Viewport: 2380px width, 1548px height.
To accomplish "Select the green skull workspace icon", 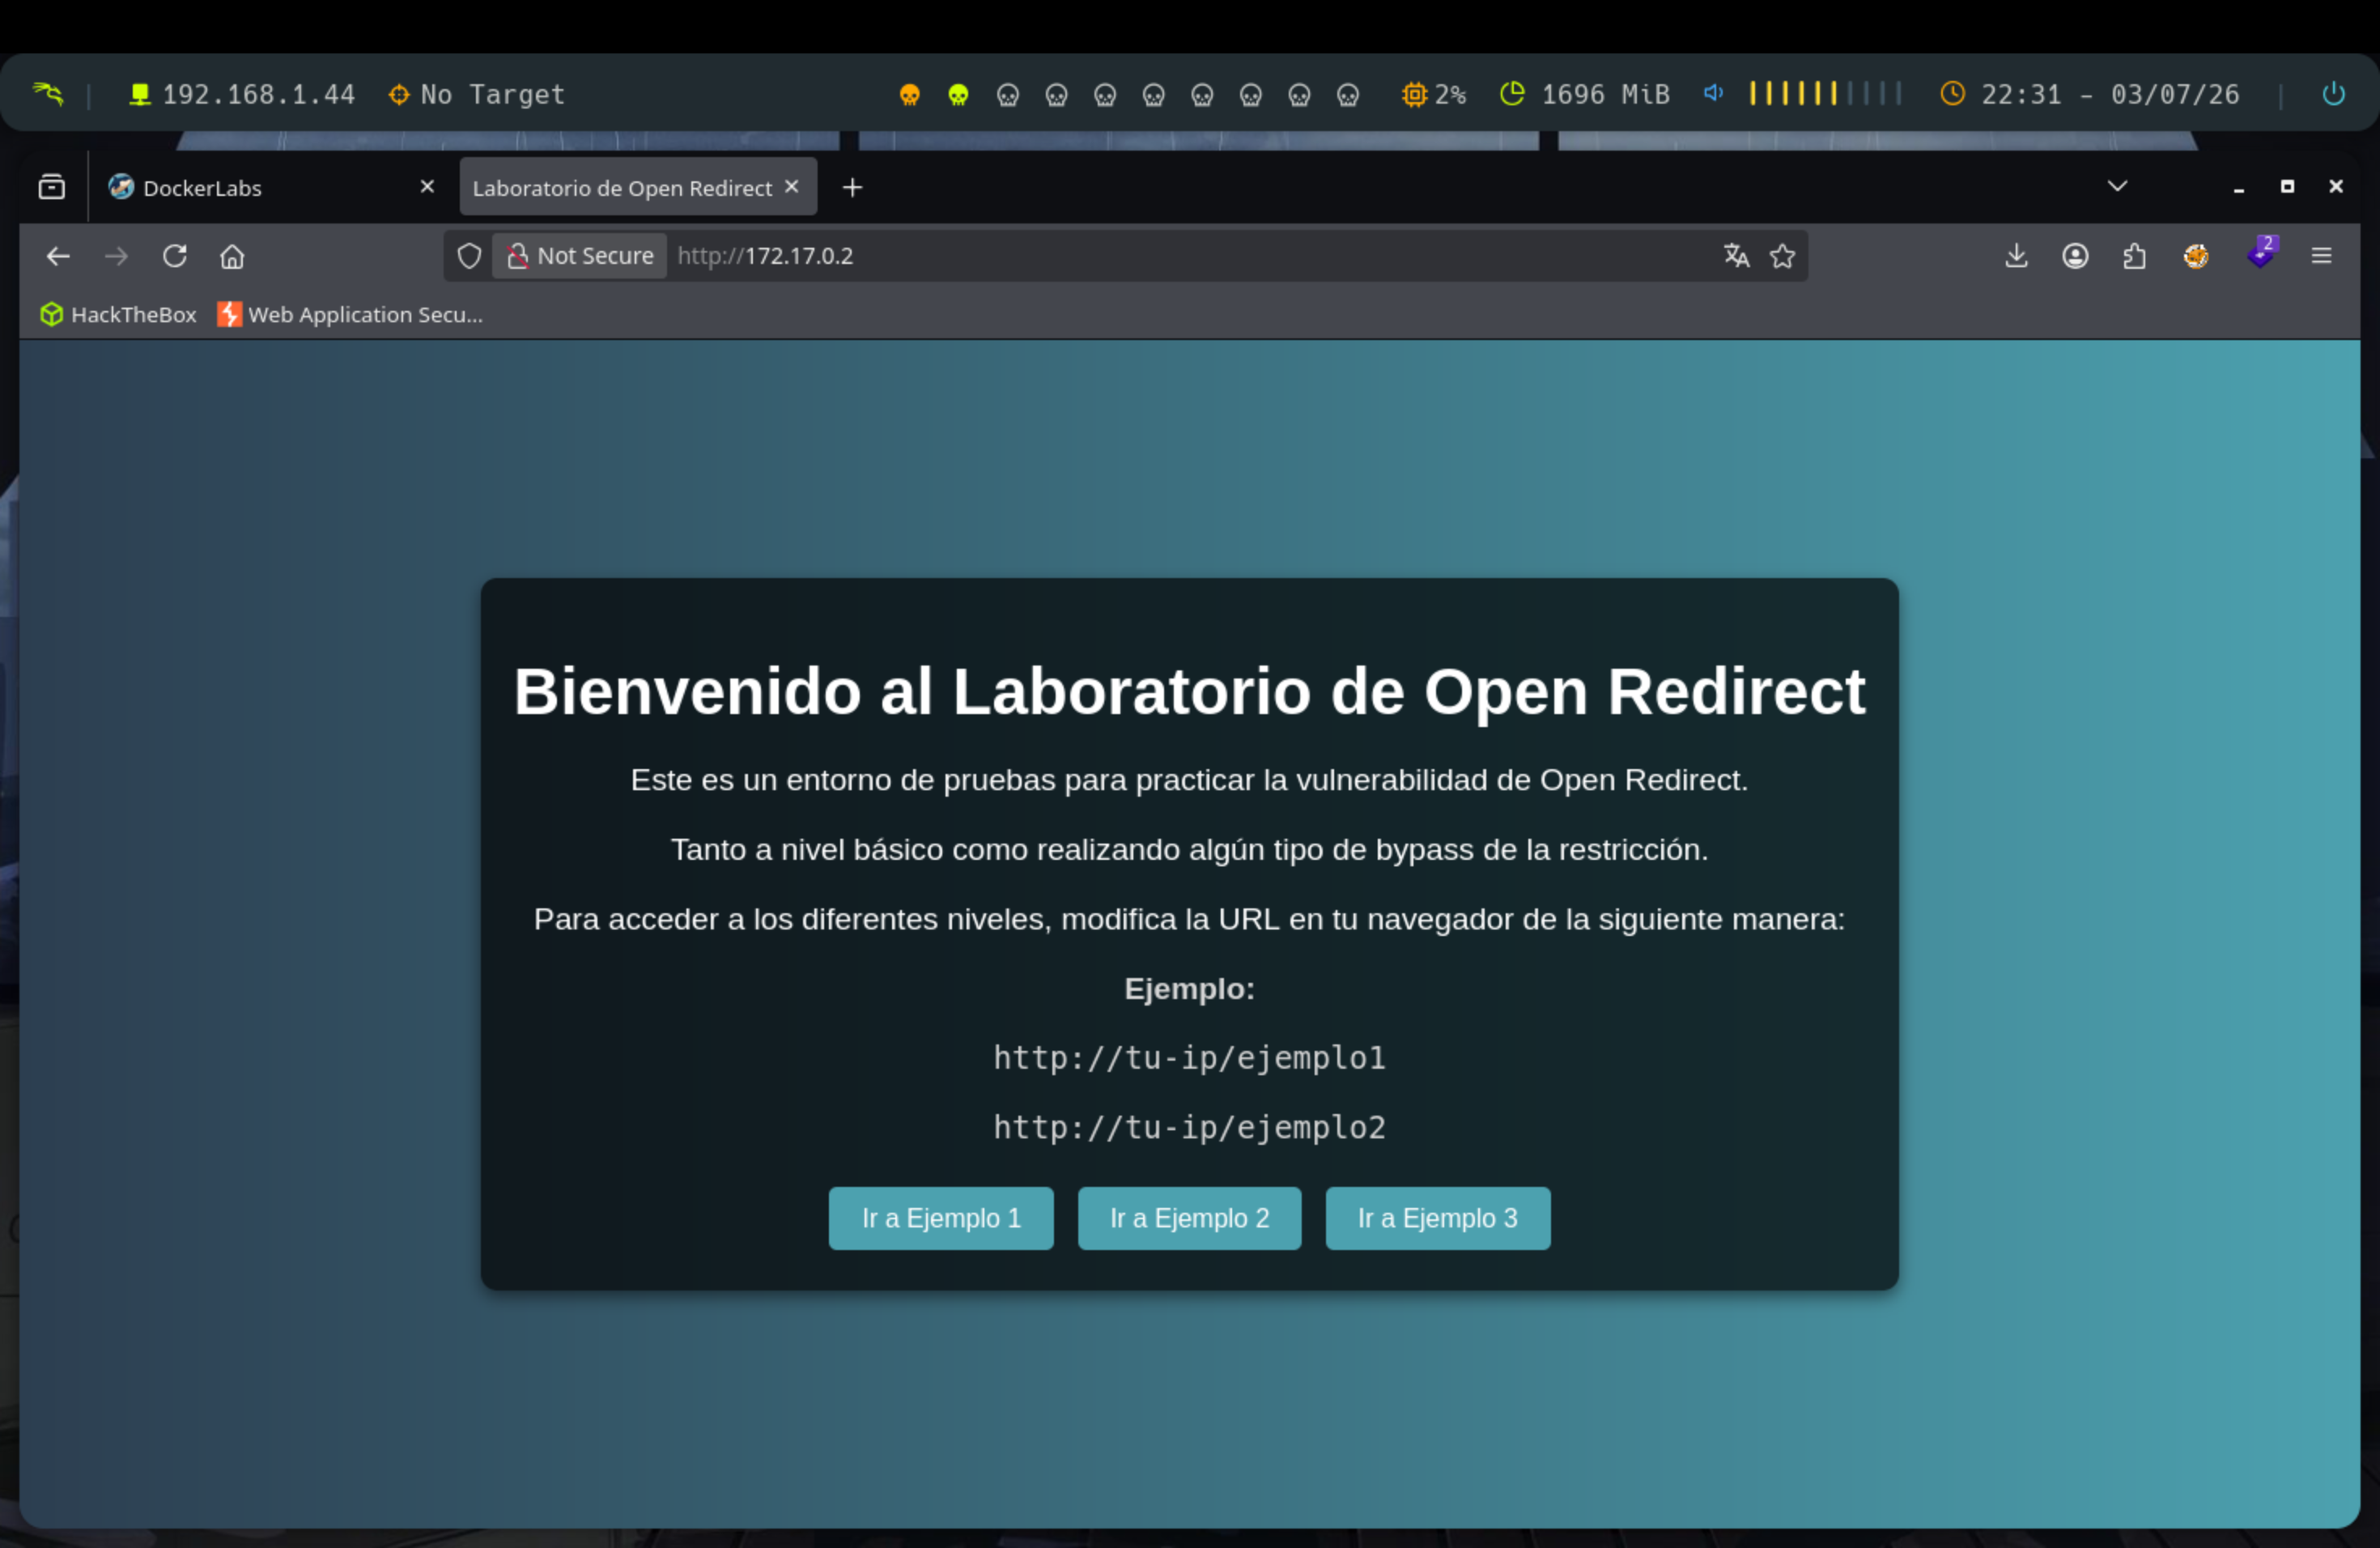I will (x=958, y=95).
